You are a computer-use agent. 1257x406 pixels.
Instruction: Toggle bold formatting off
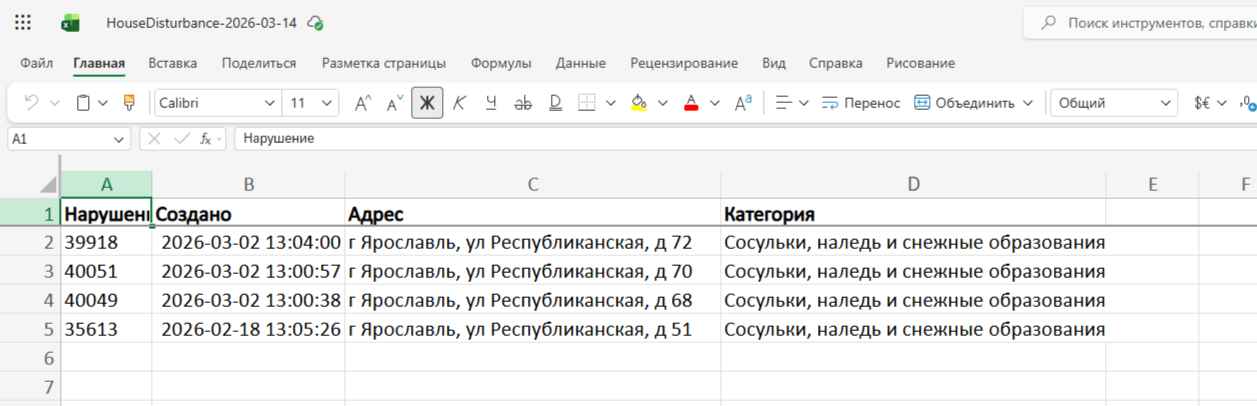click(427, 103)
